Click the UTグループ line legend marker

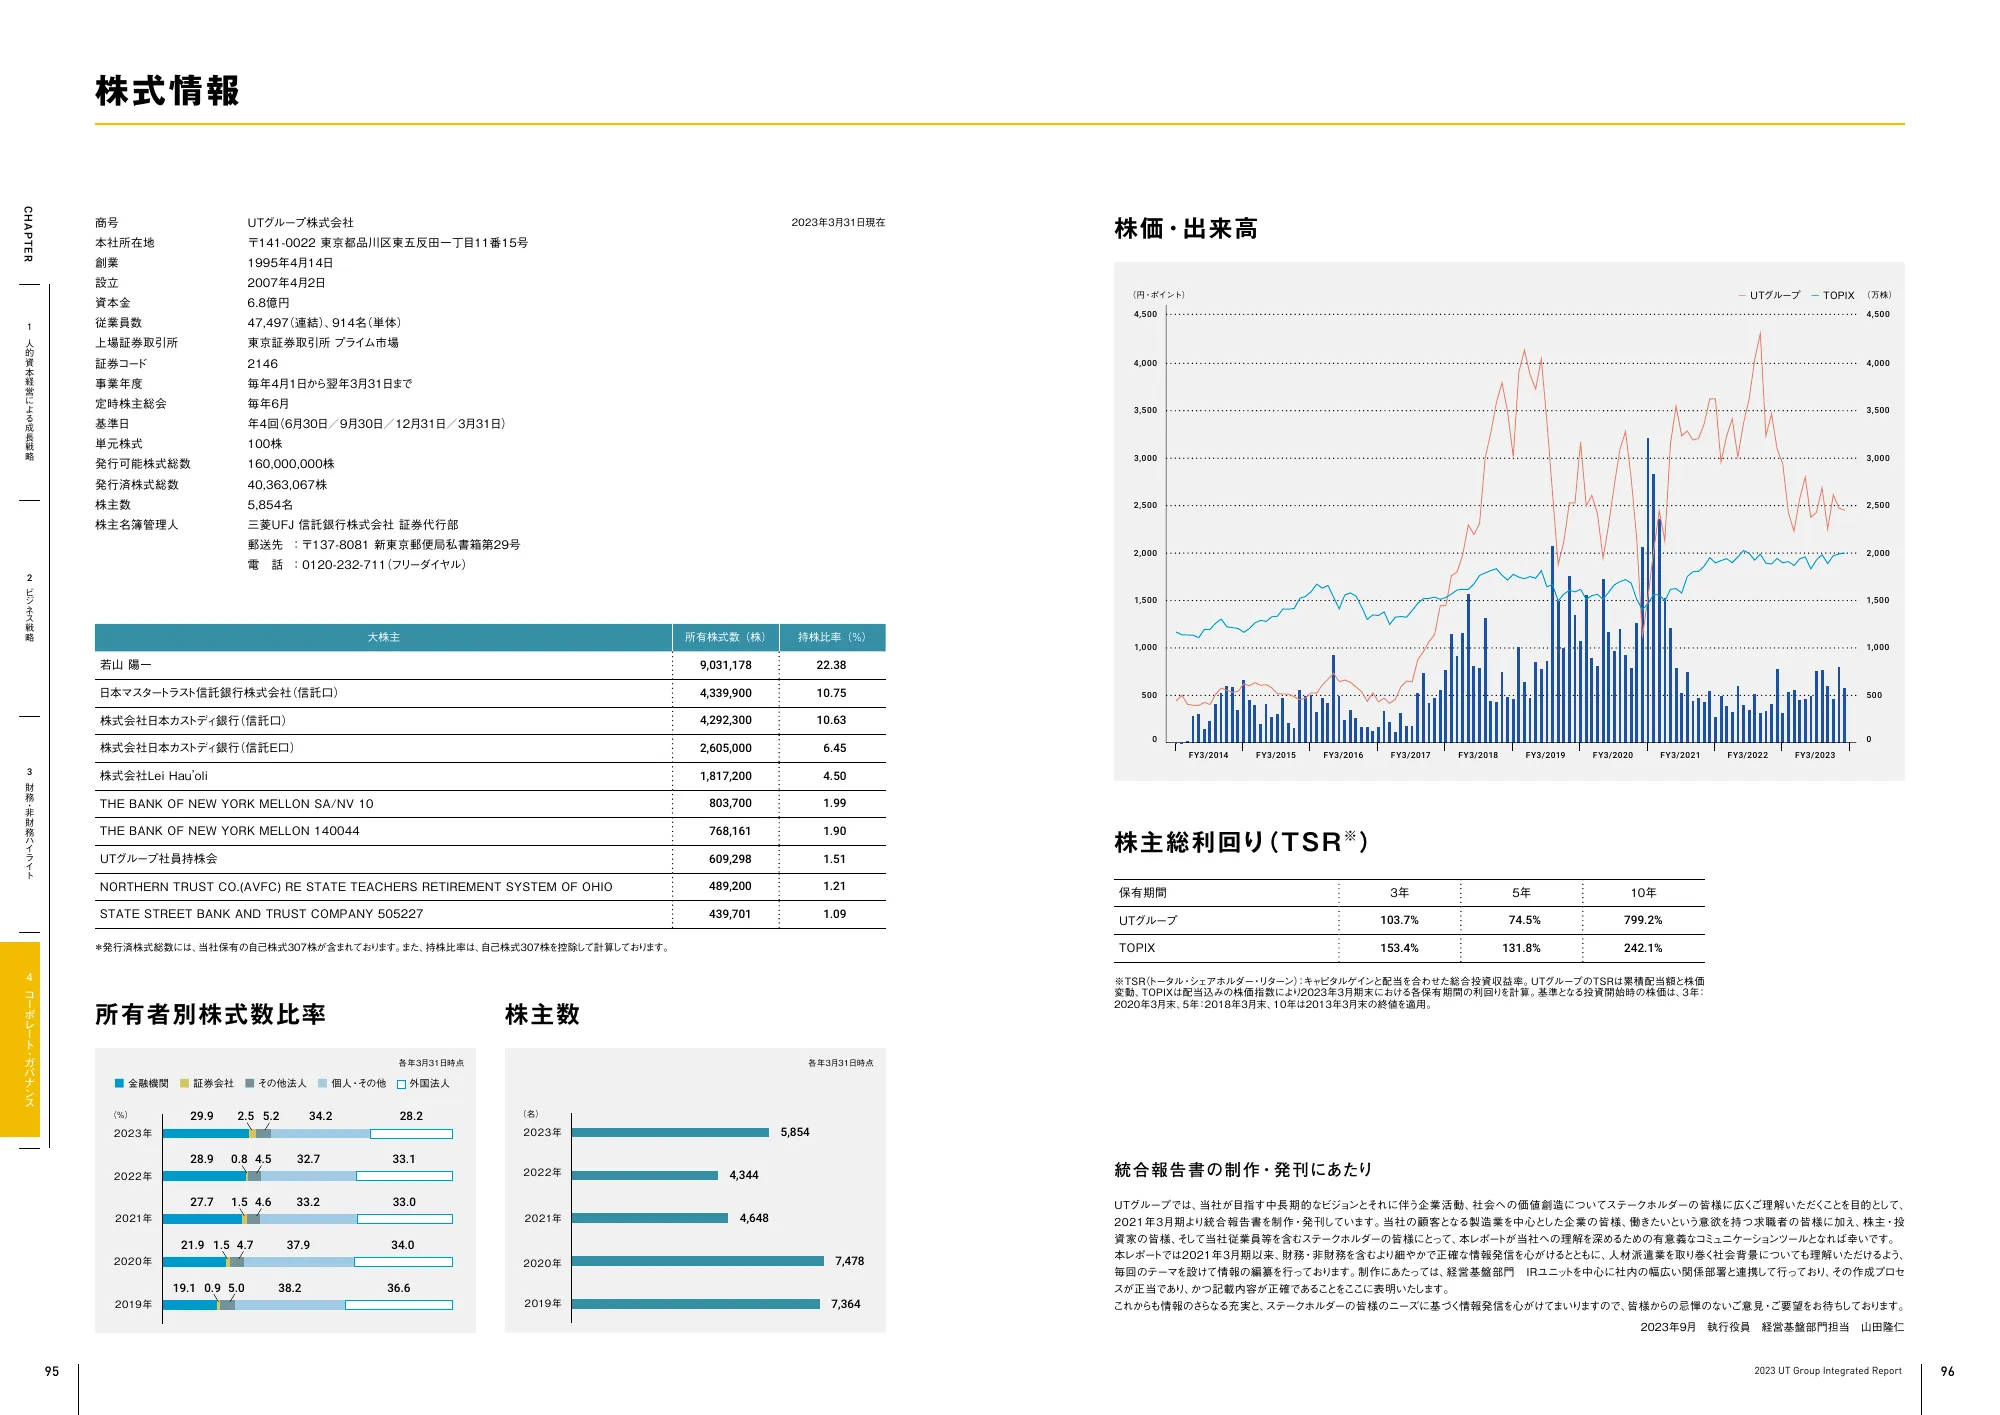click(1742, 295)
